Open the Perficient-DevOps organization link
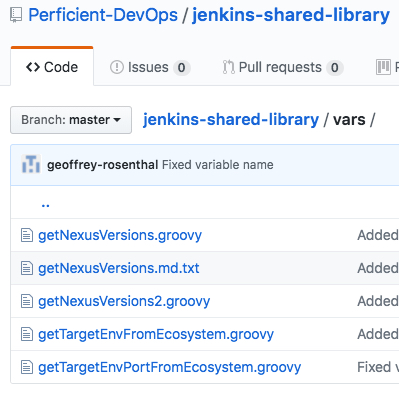Viewport: 399px width, 395px height. 103,15
